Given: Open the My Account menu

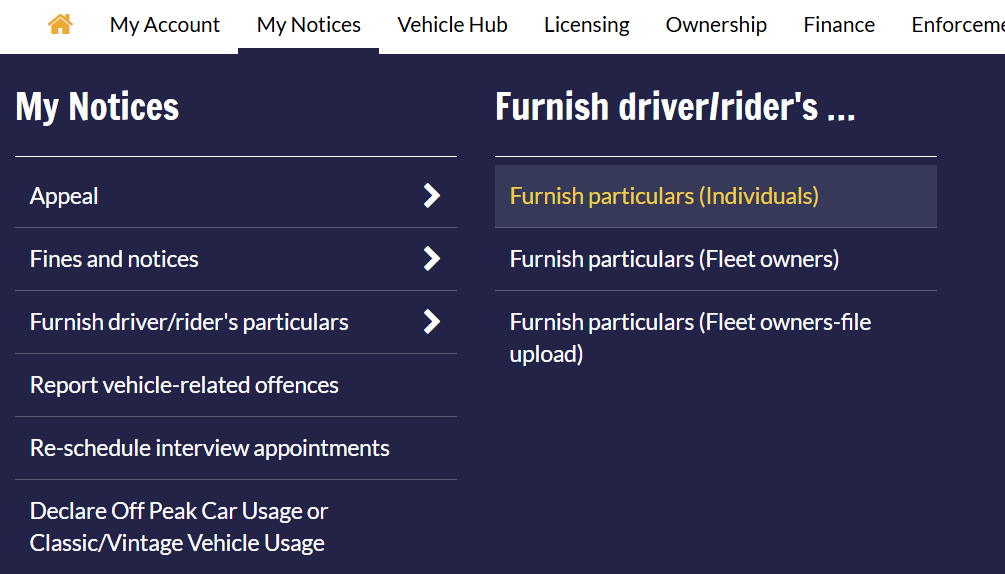Looking at the screenshot, I should click(x=165, y=25).
